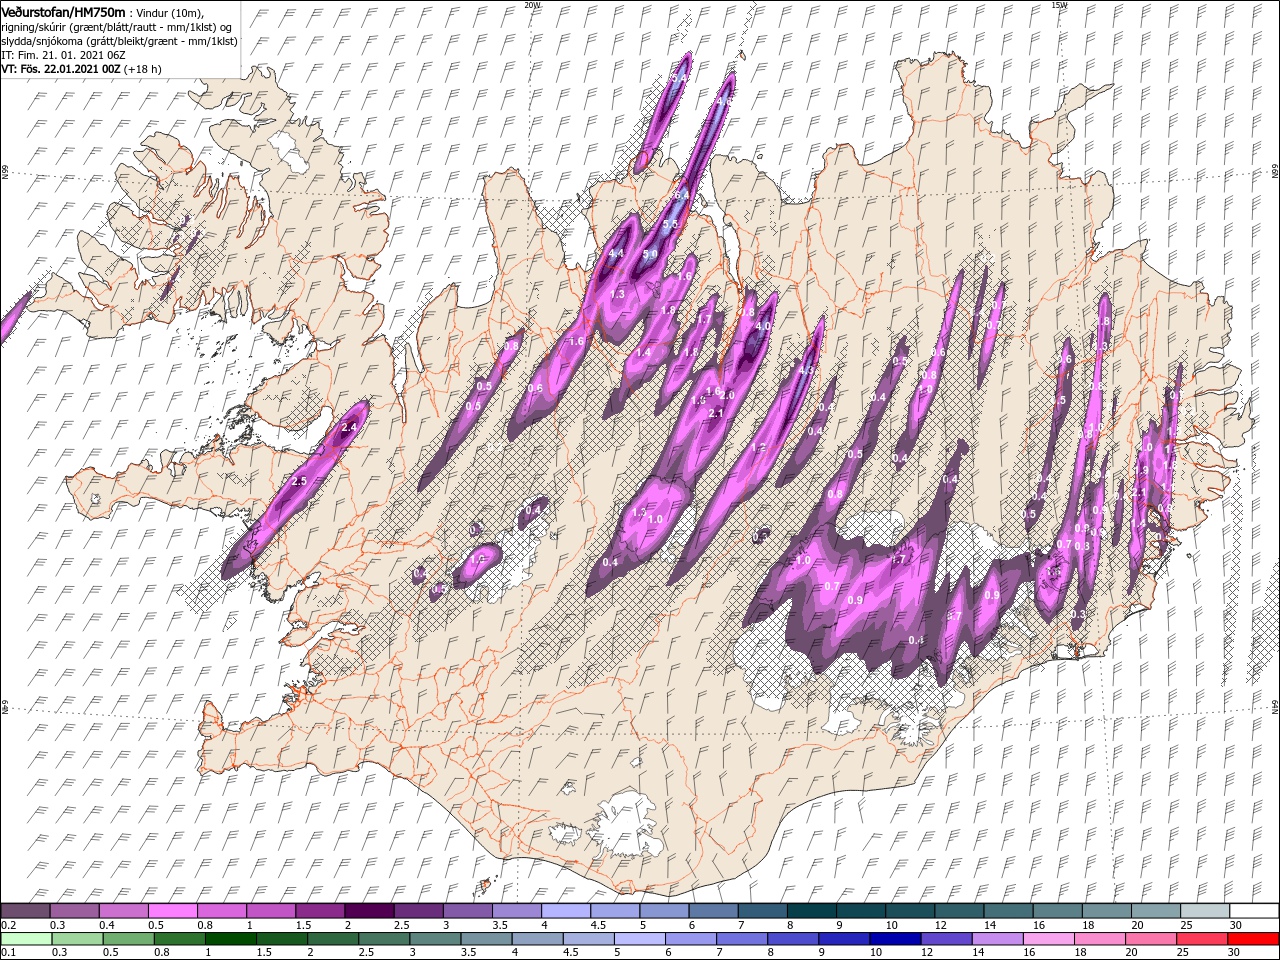Click the lavender 4–4.5 swatch in the upper legend row
Viewport: 1280px width, 960px height.
[566, 911]
